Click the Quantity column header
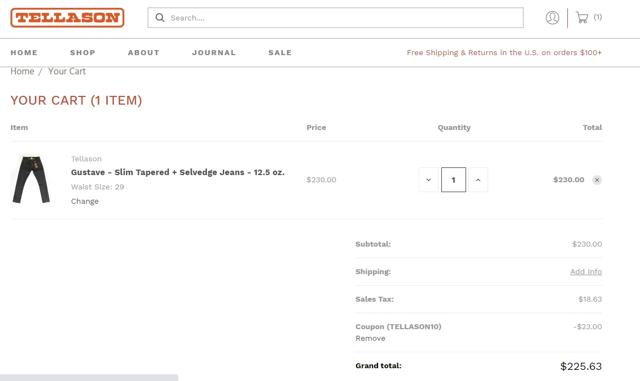The width and height of the screenshot is (640, 381). [454, 127]
